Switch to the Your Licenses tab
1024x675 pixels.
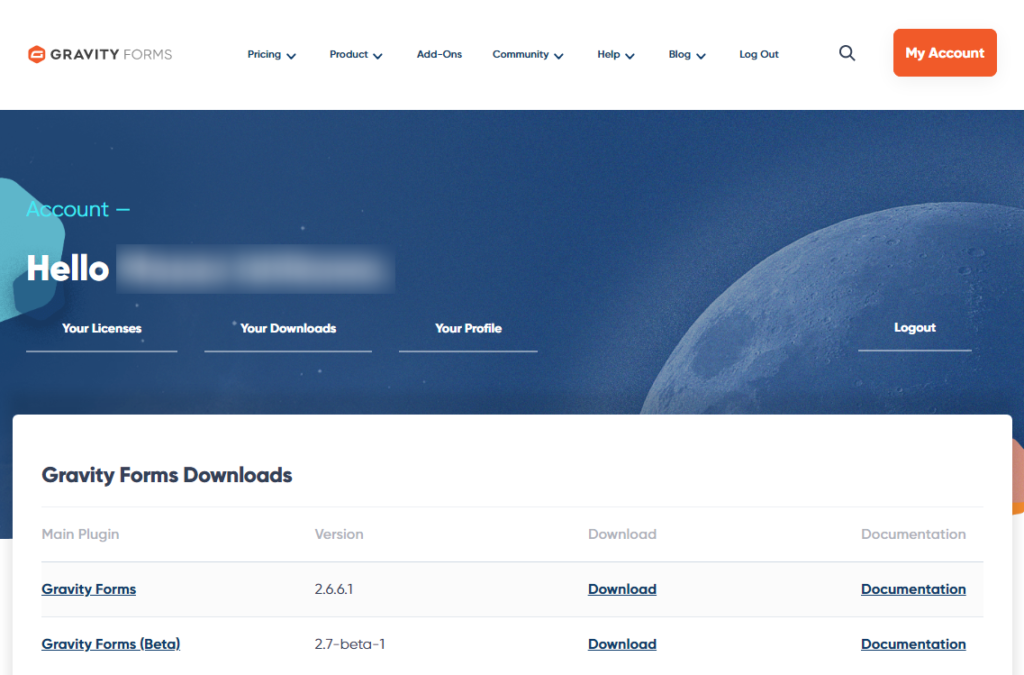(x=102, y=328)
